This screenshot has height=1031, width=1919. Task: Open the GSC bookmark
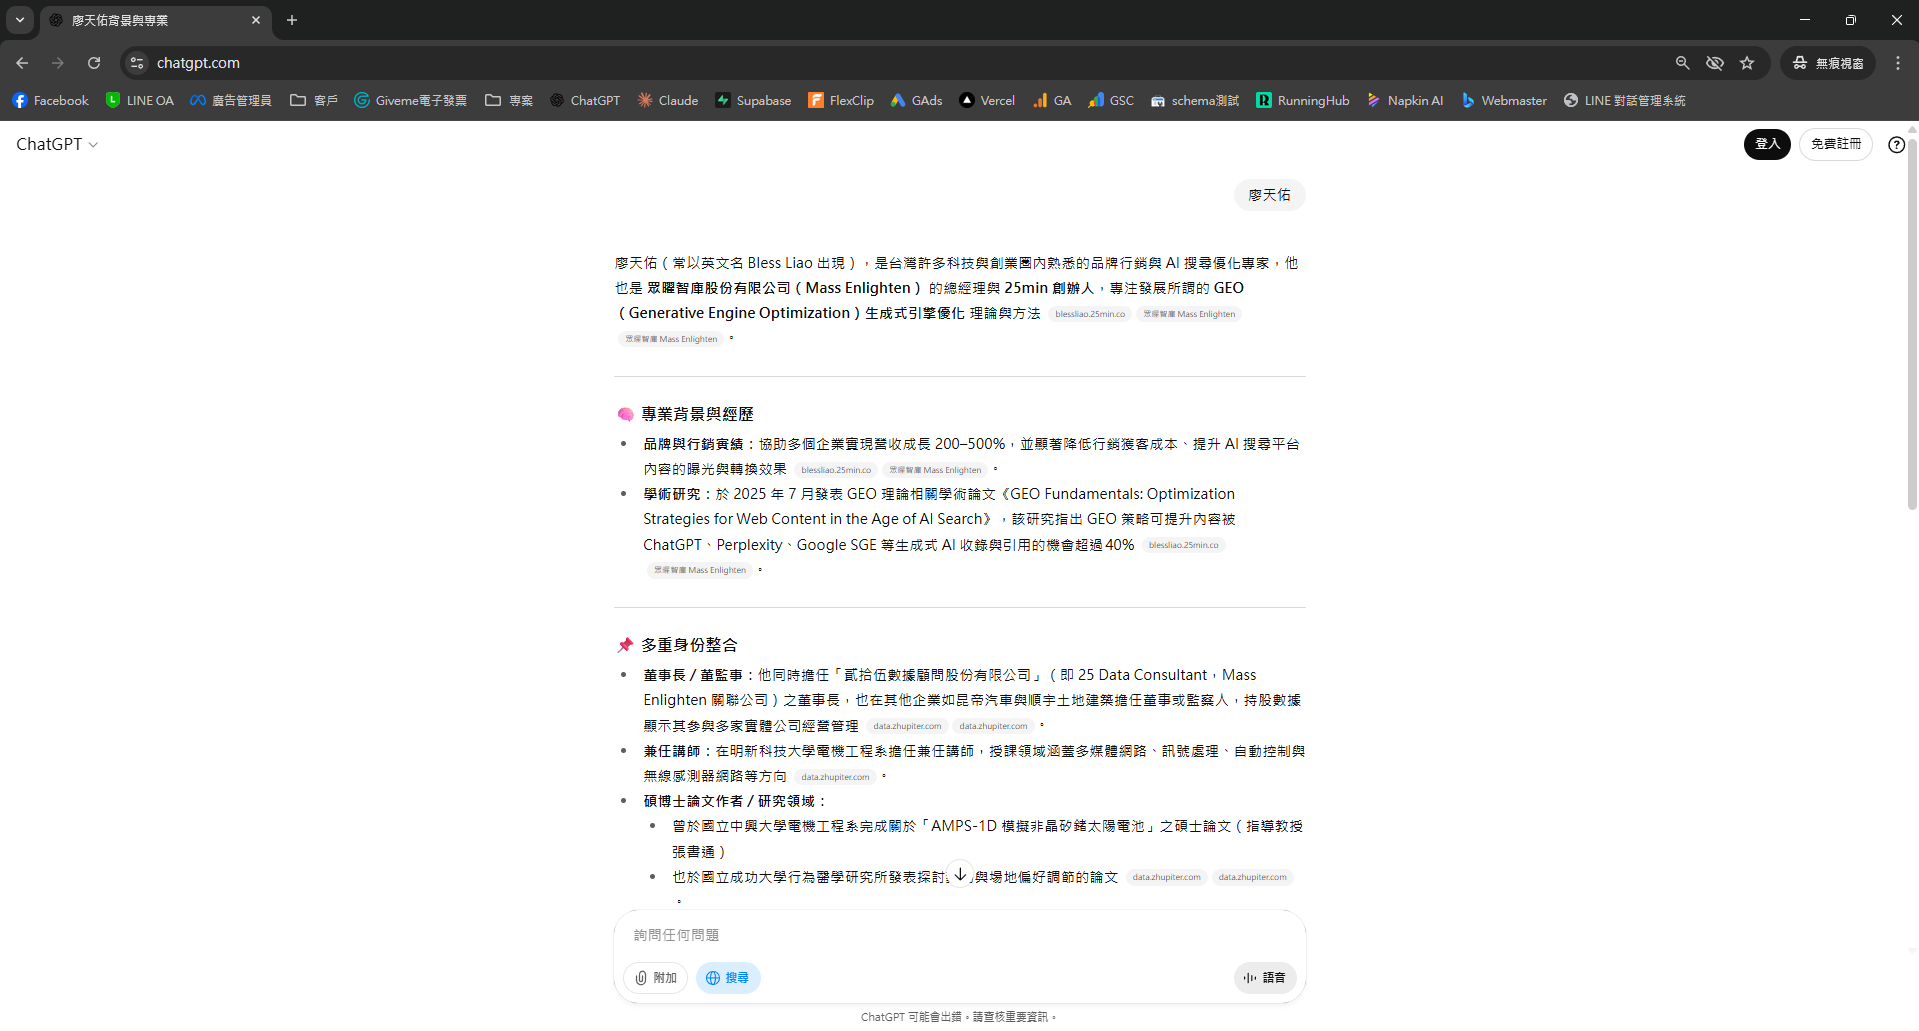[x=1111, y=100]
